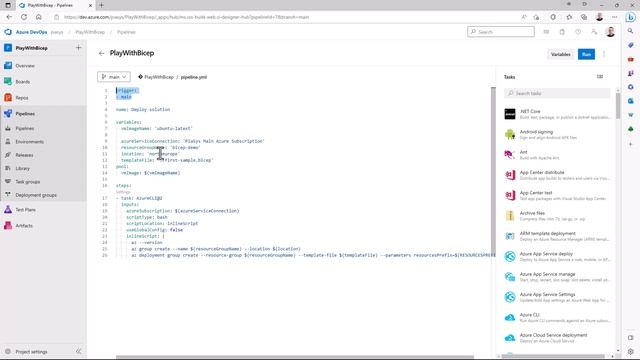Click PlayWithBicep repo in file path
The height and width of the screenshot is (360, 640).
coord(159,77)
